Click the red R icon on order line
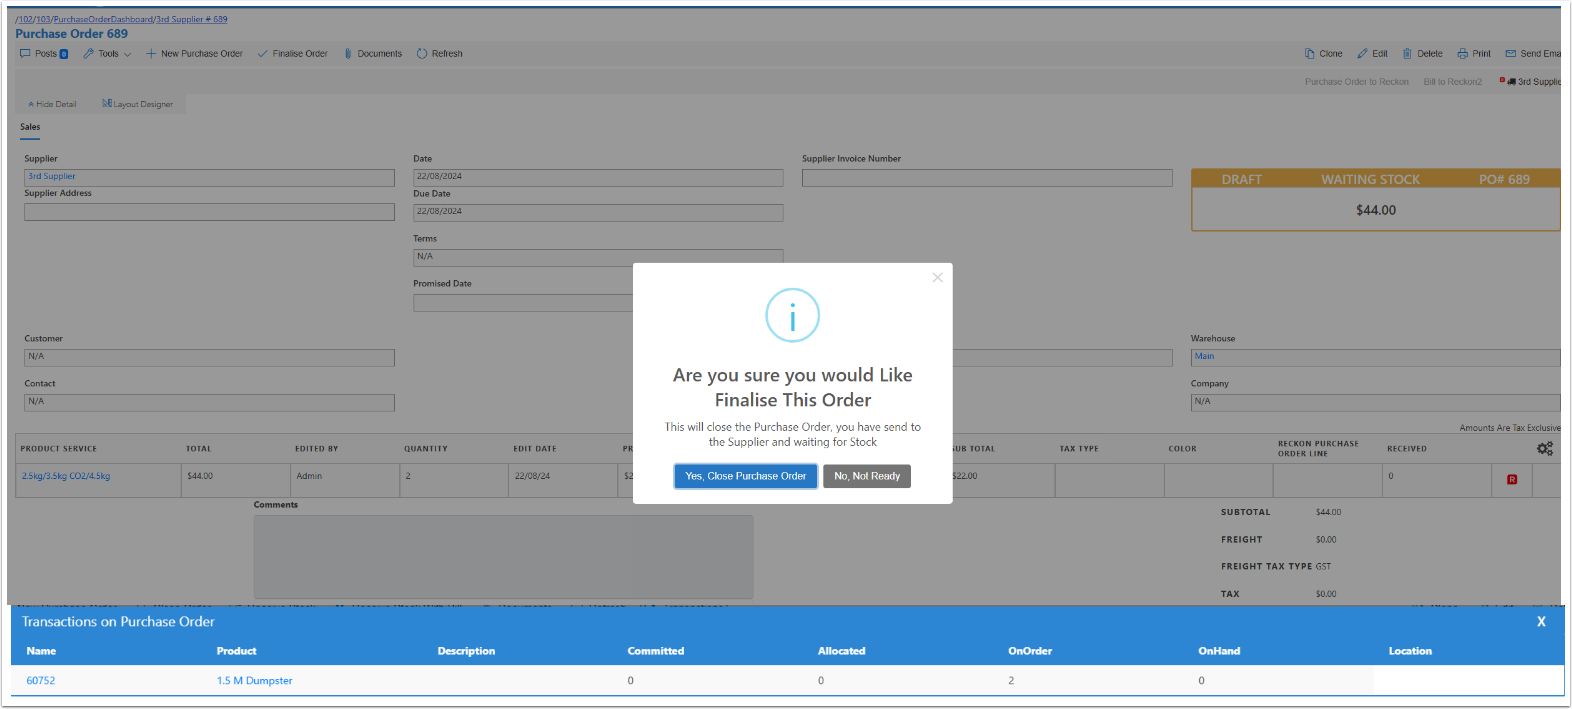The width and height of the screenshot is (1572, 709). (x=1511, y=480)
